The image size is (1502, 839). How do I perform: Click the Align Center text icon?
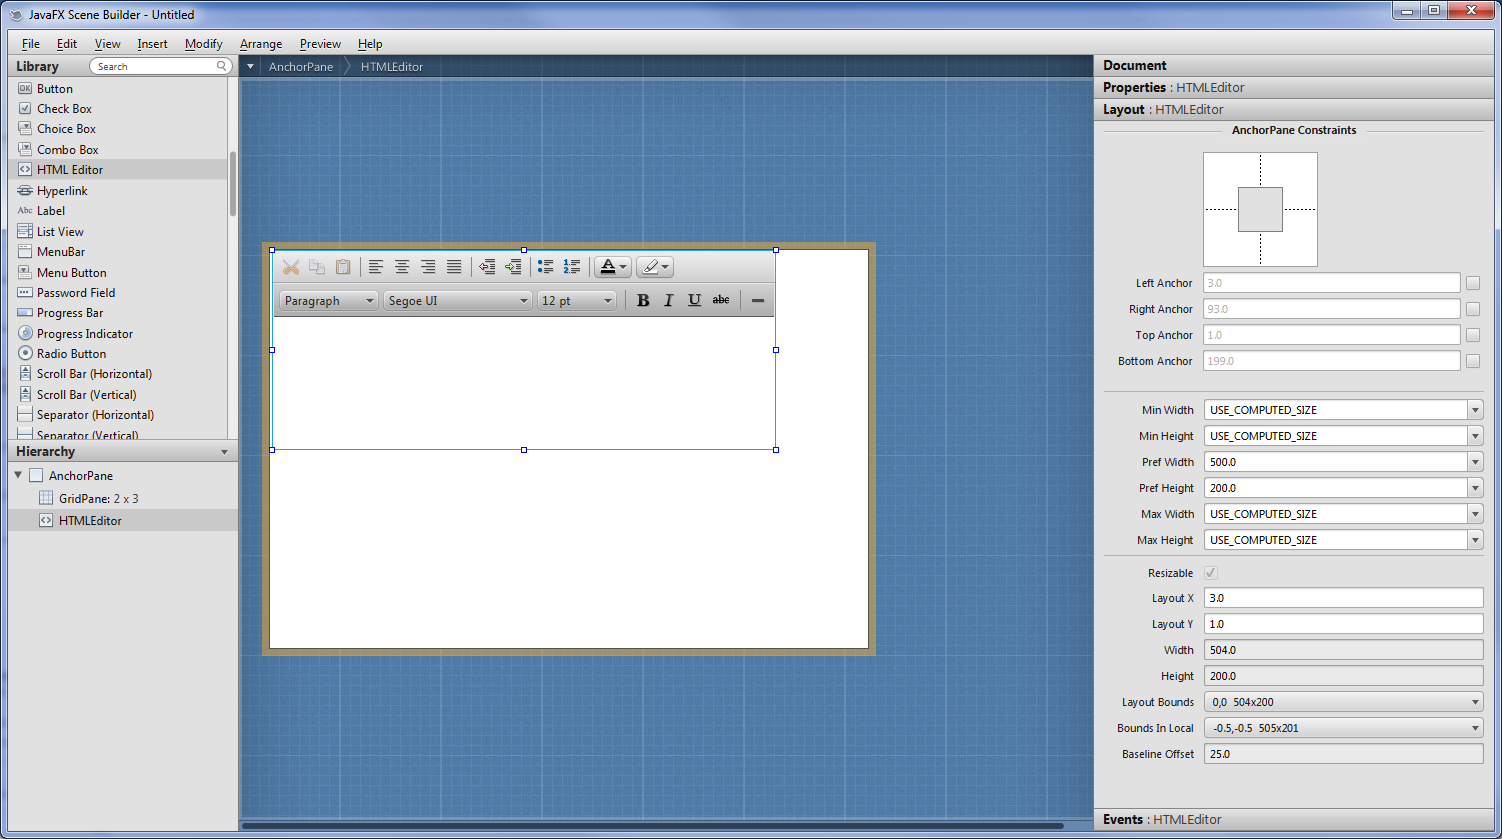[402, 267]
